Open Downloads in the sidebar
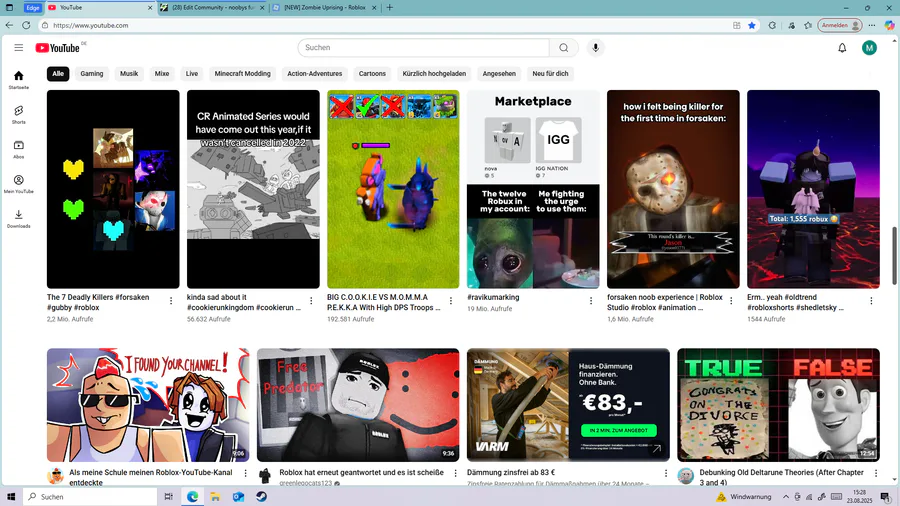Viewport: 900px width, 506px height. 18,219
